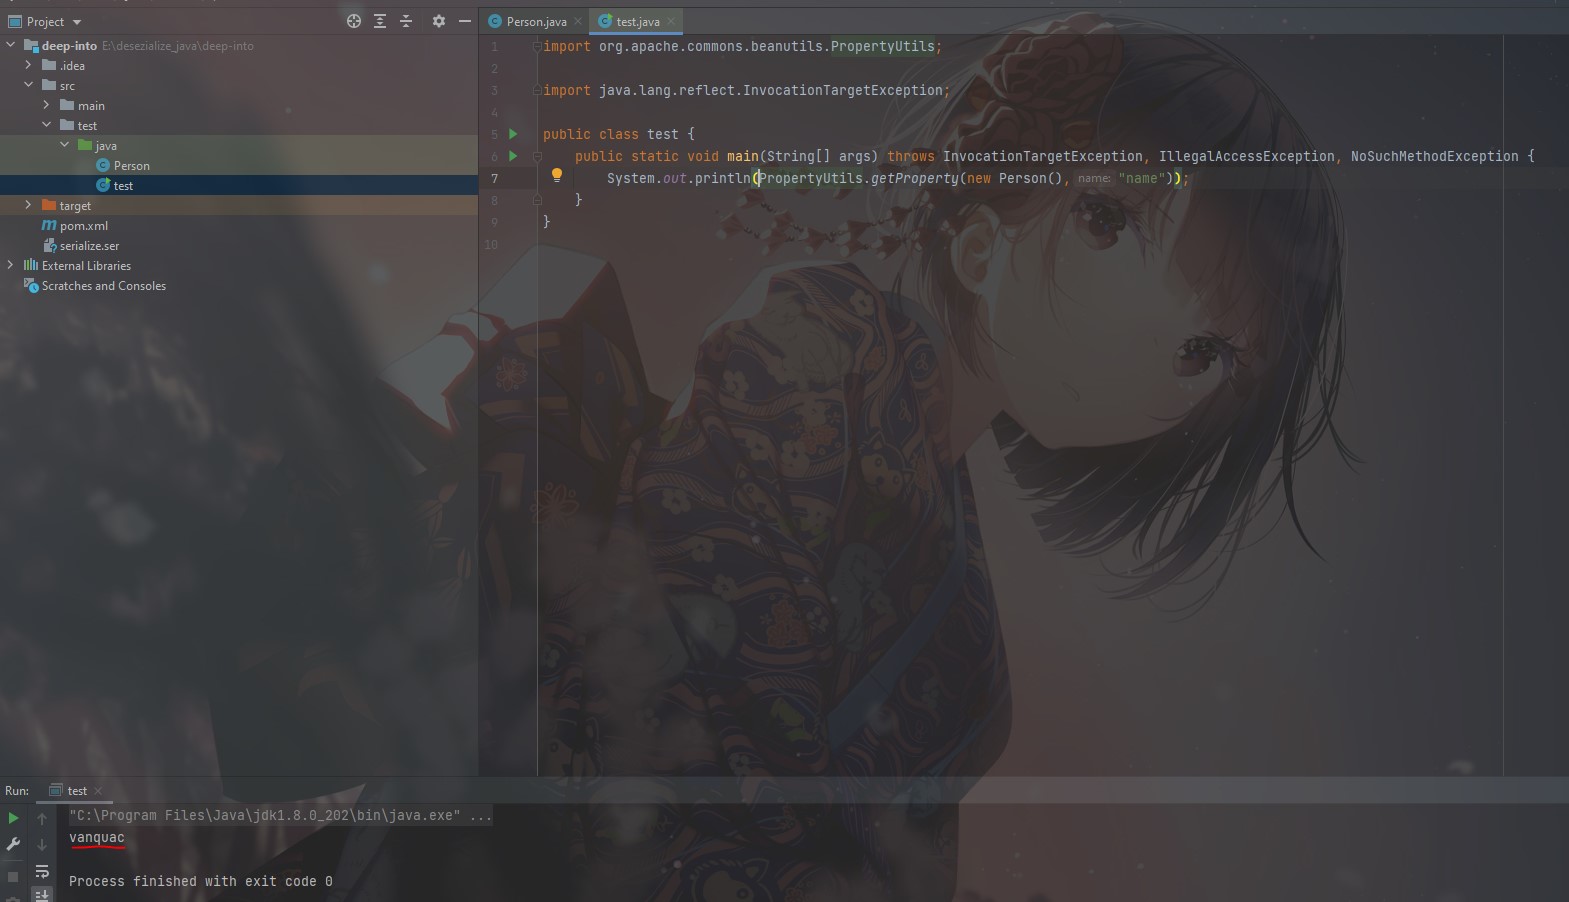Click the Maven pom.xml file icon
Viewport: 1569px width, 902px height.
pyautogui.click(x=49, y=225)
